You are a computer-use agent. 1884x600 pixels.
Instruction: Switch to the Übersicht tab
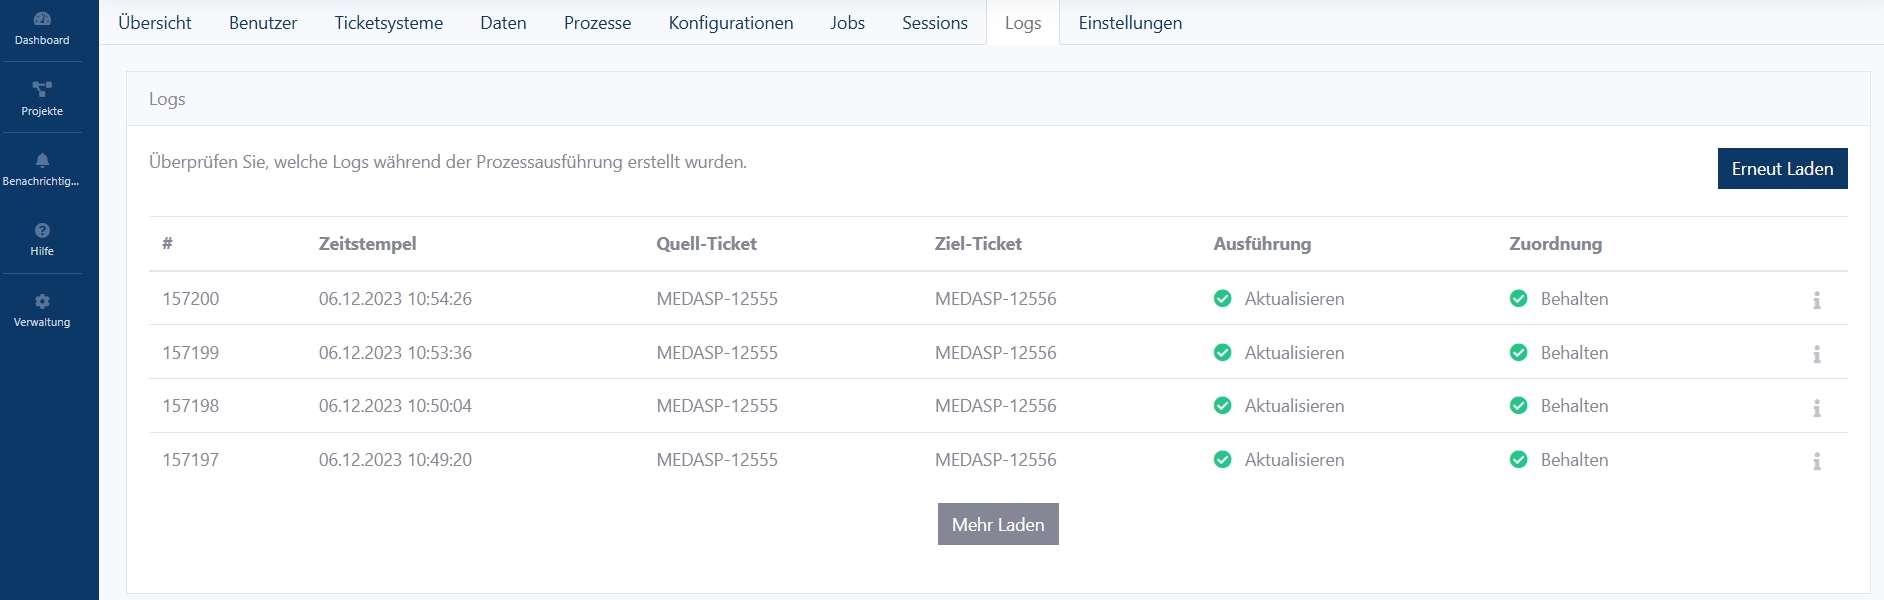point(155,23)
